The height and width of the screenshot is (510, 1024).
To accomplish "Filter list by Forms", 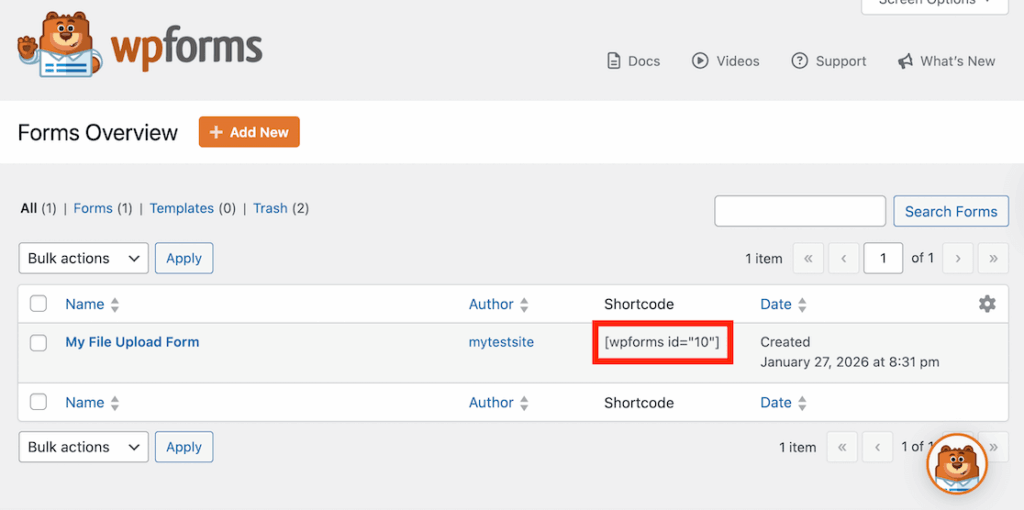I will point(93,208).
